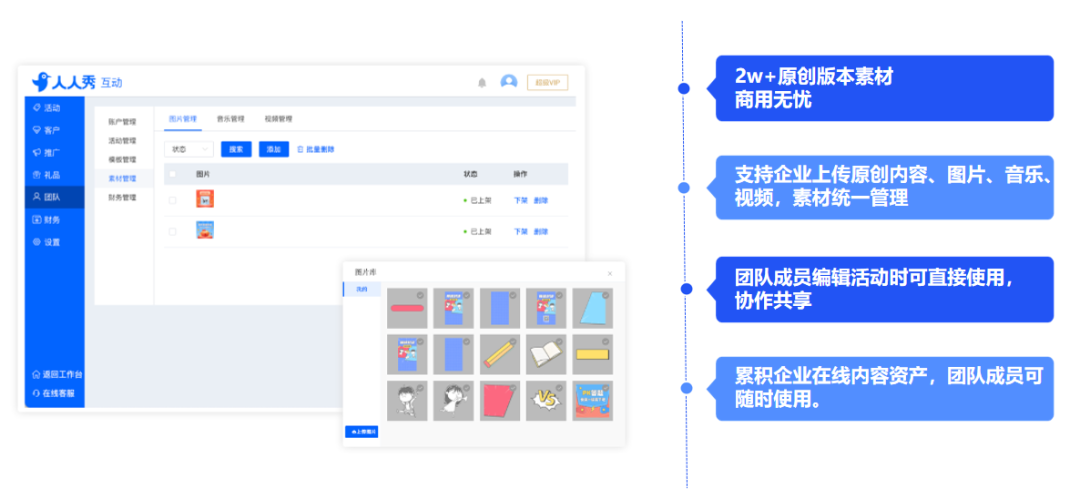
Task: Switch to the 视频管理 tab
Action: tap(278, 119)
